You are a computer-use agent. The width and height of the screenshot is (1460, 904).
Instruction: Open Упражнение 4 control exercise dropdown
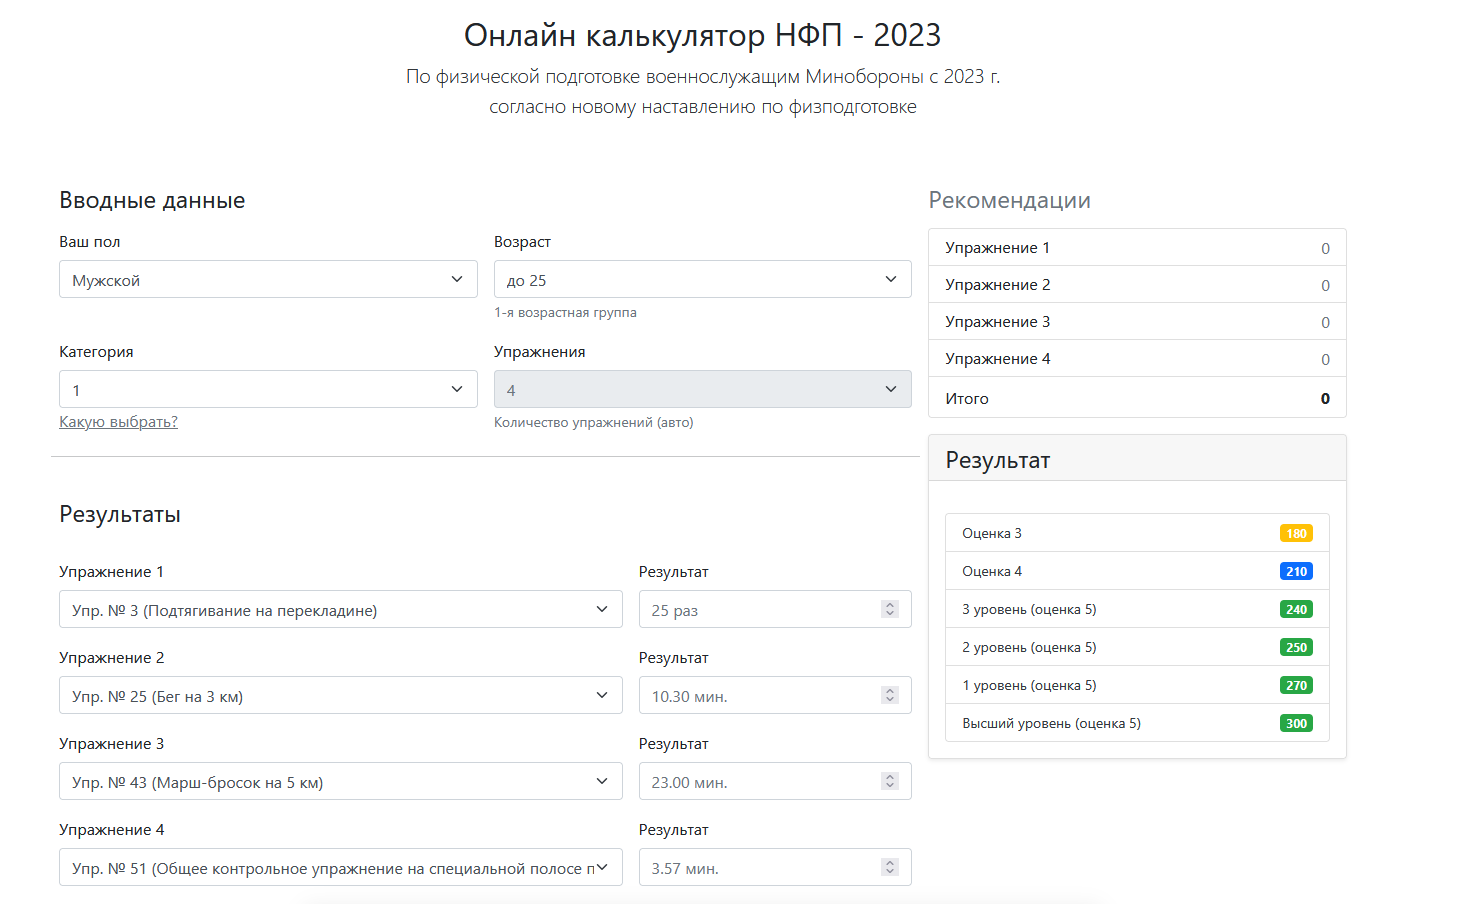pos(340,867)
